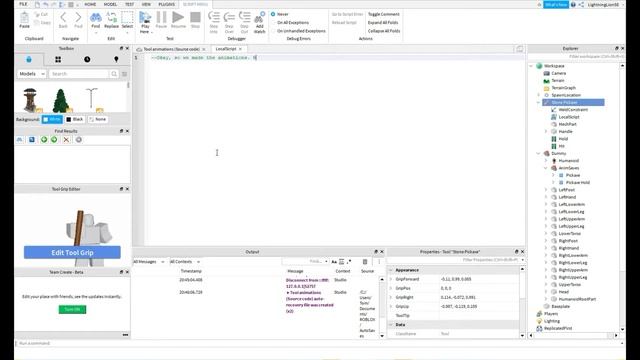This screenshot has height=360, width=640.
Task: Click the Toolbox filter options icon
Action: point(124,74)
